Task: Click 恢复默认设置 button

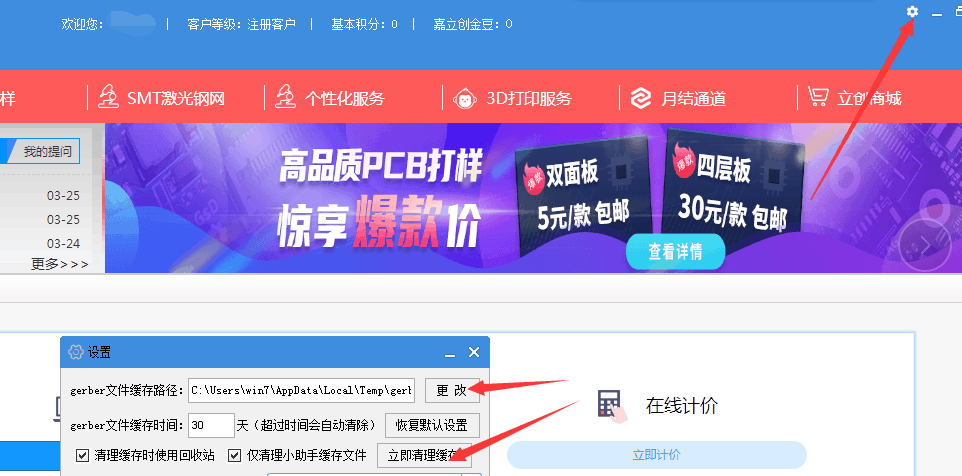Action: click(430, 425)
